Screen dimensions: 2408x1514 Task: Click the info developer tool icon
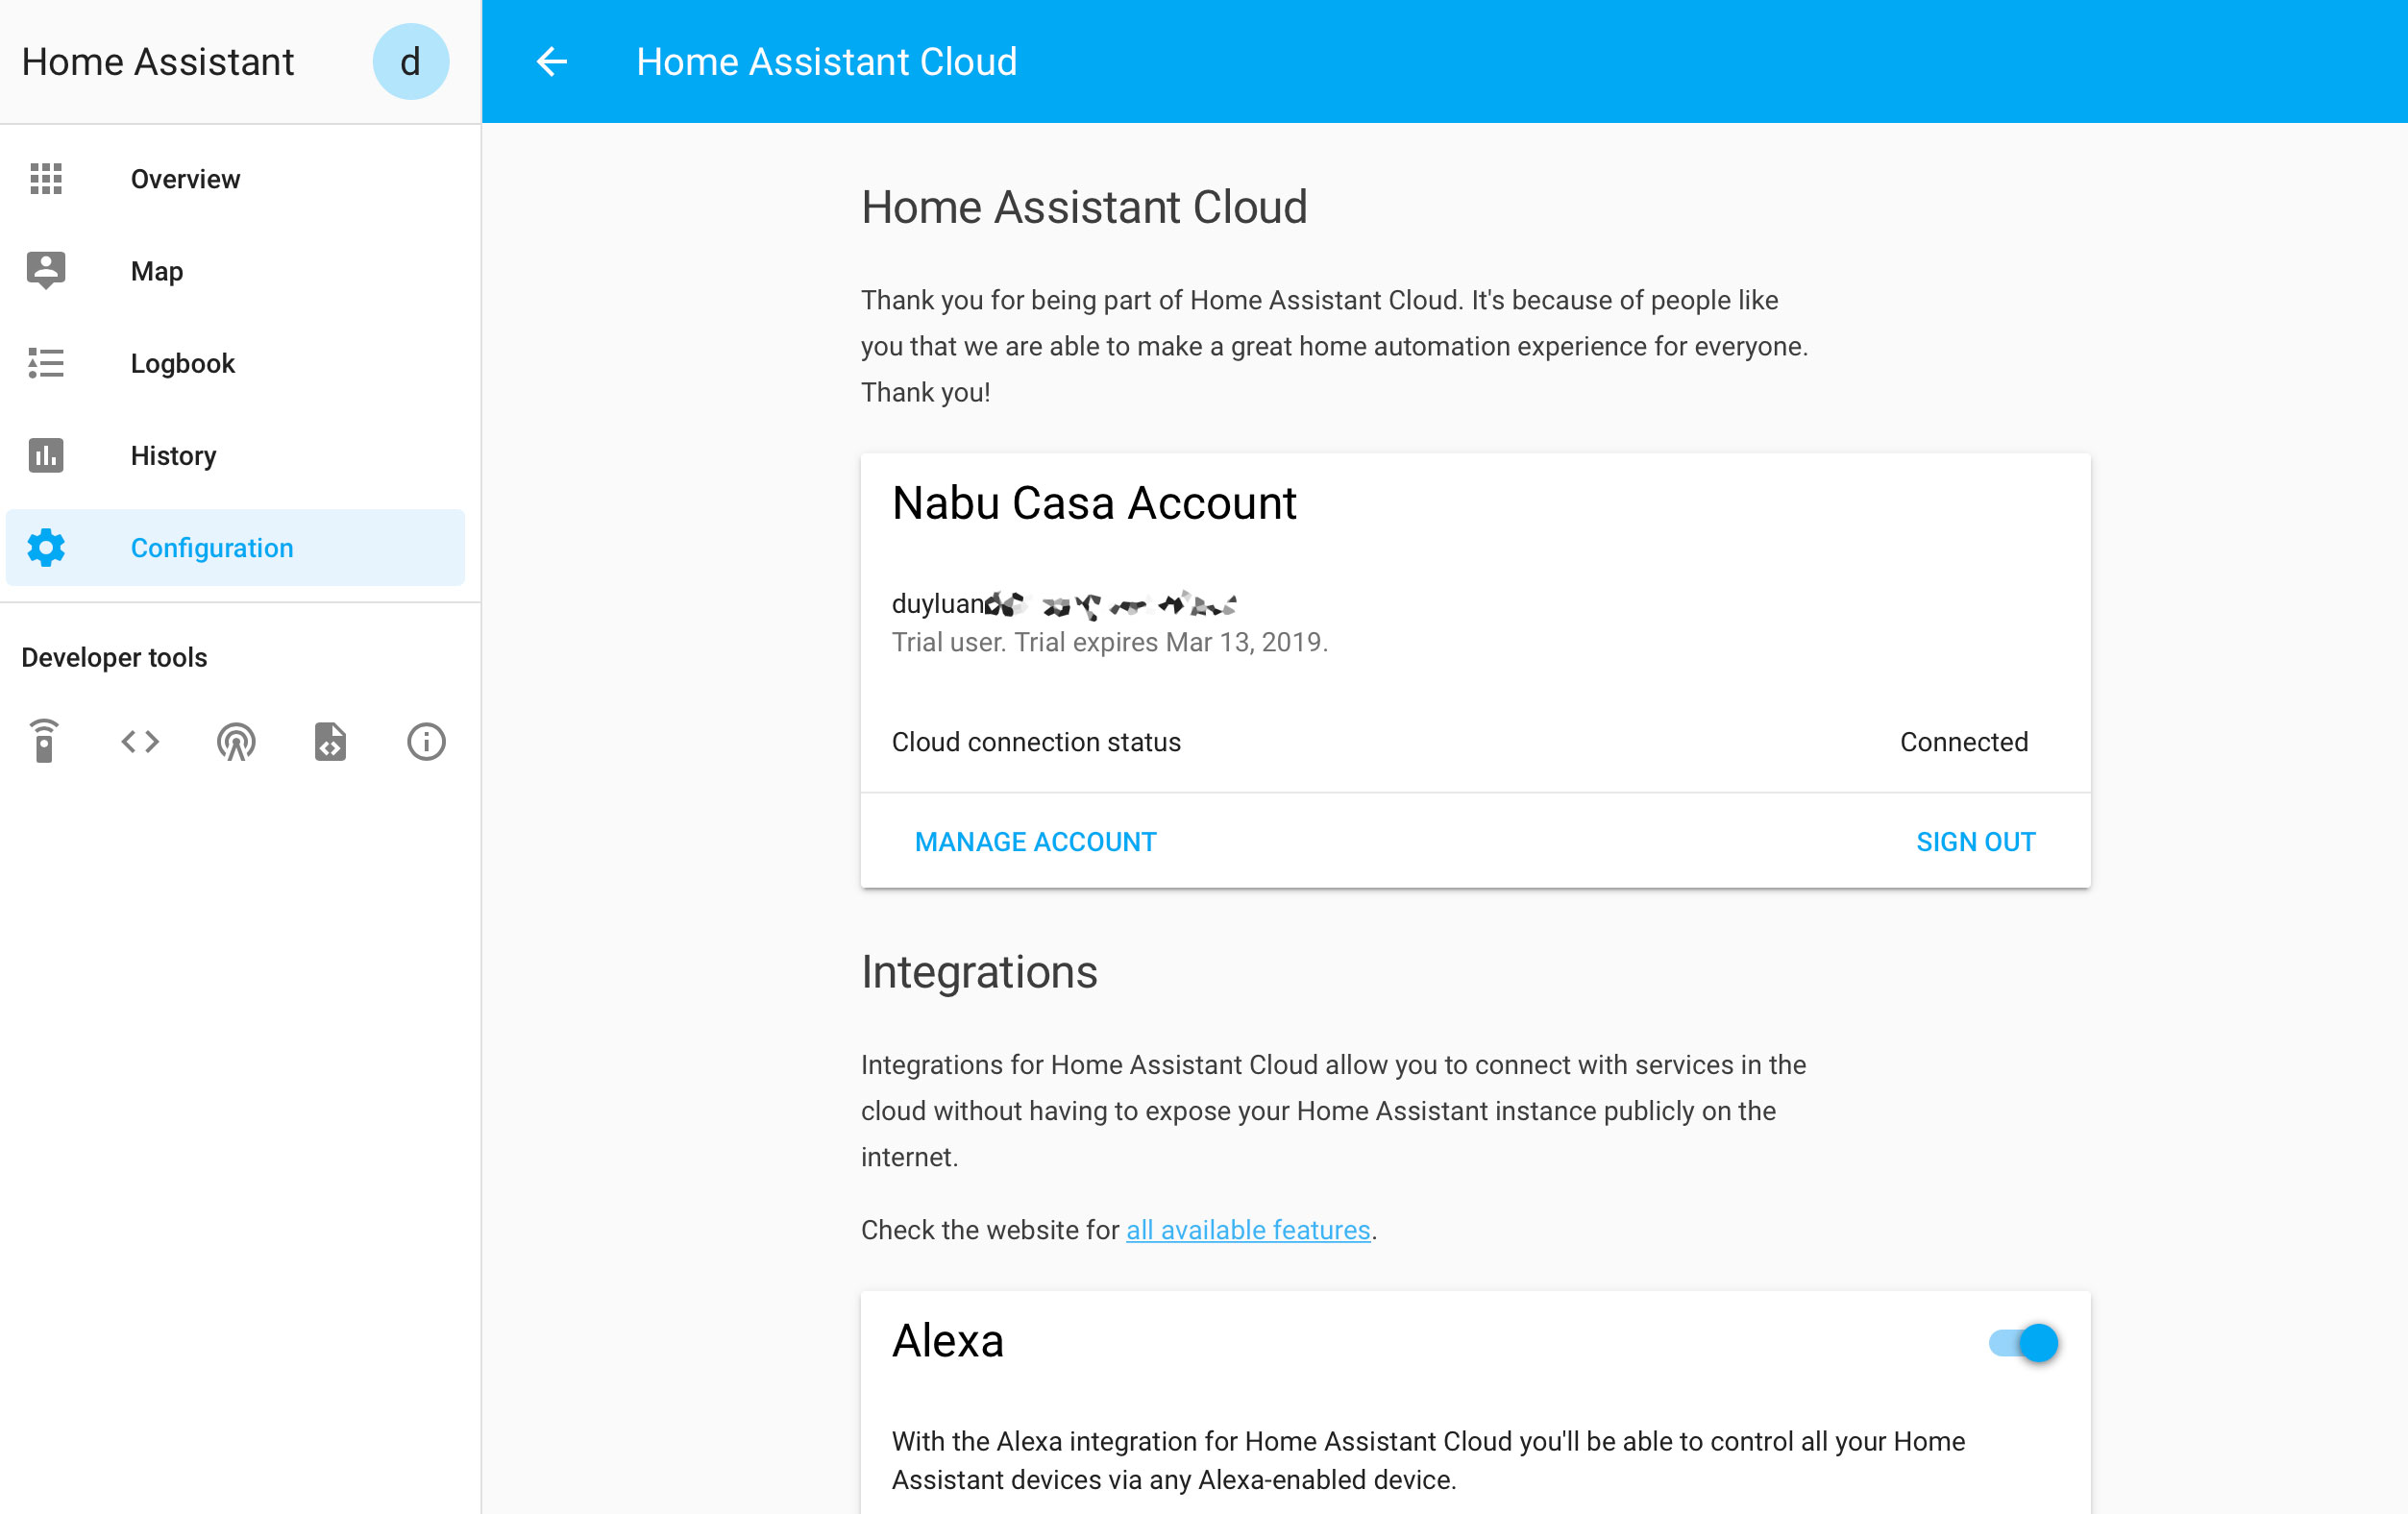424,742
